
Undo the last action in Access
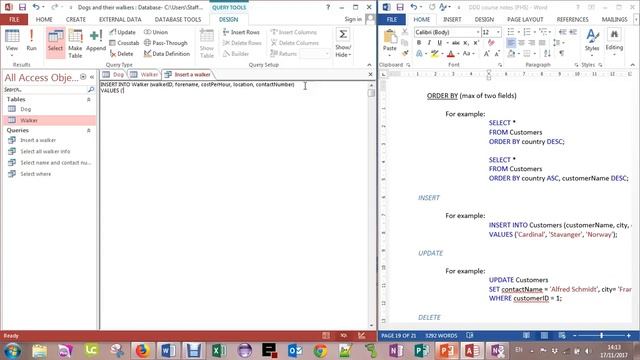point(36,7)
